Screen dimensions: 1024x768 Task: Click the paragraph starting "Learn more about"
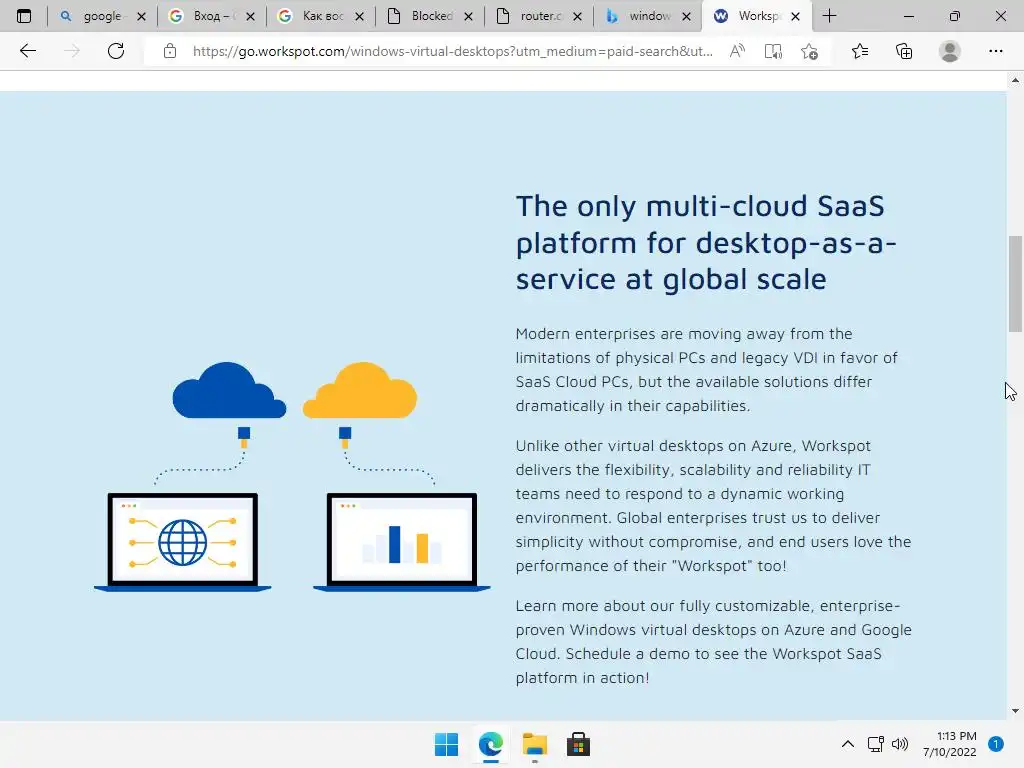pyautogui.click(x=713, y=642)
